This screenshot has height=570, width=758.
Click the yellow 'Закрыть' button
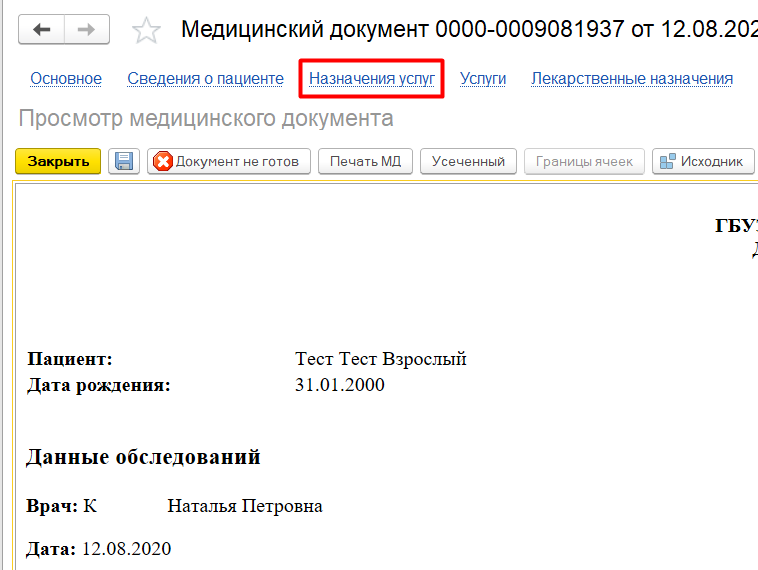tap(58, 161)
